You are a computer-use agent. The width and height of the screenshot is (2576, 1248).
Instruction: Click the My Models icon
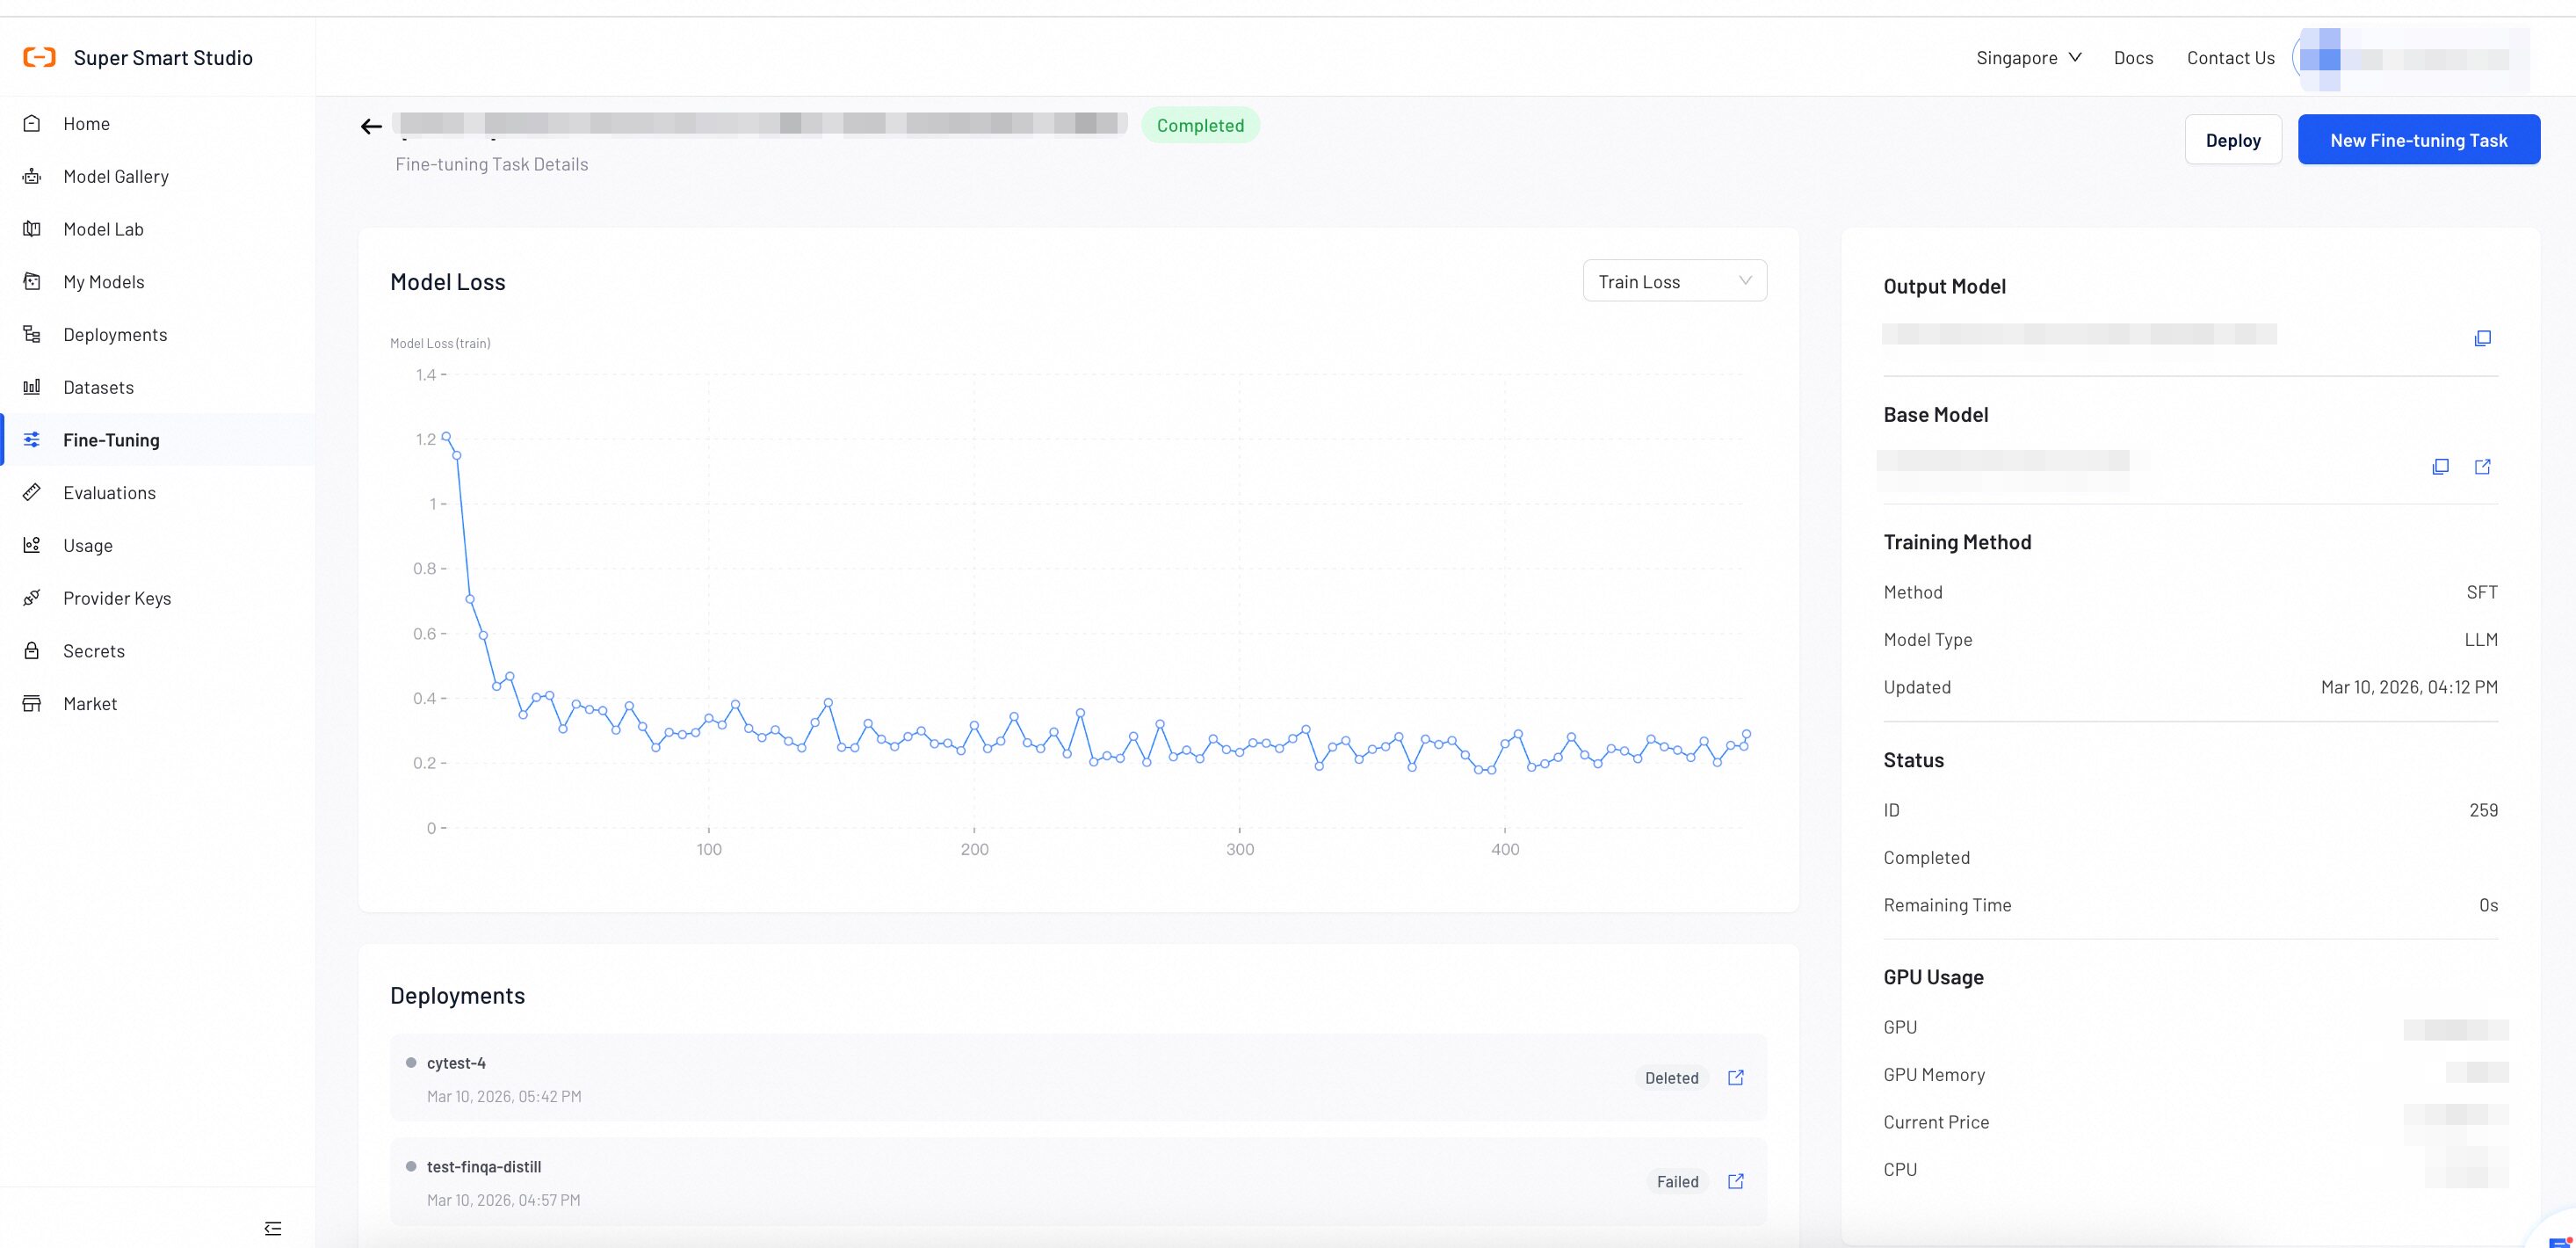tap(32, 281)
